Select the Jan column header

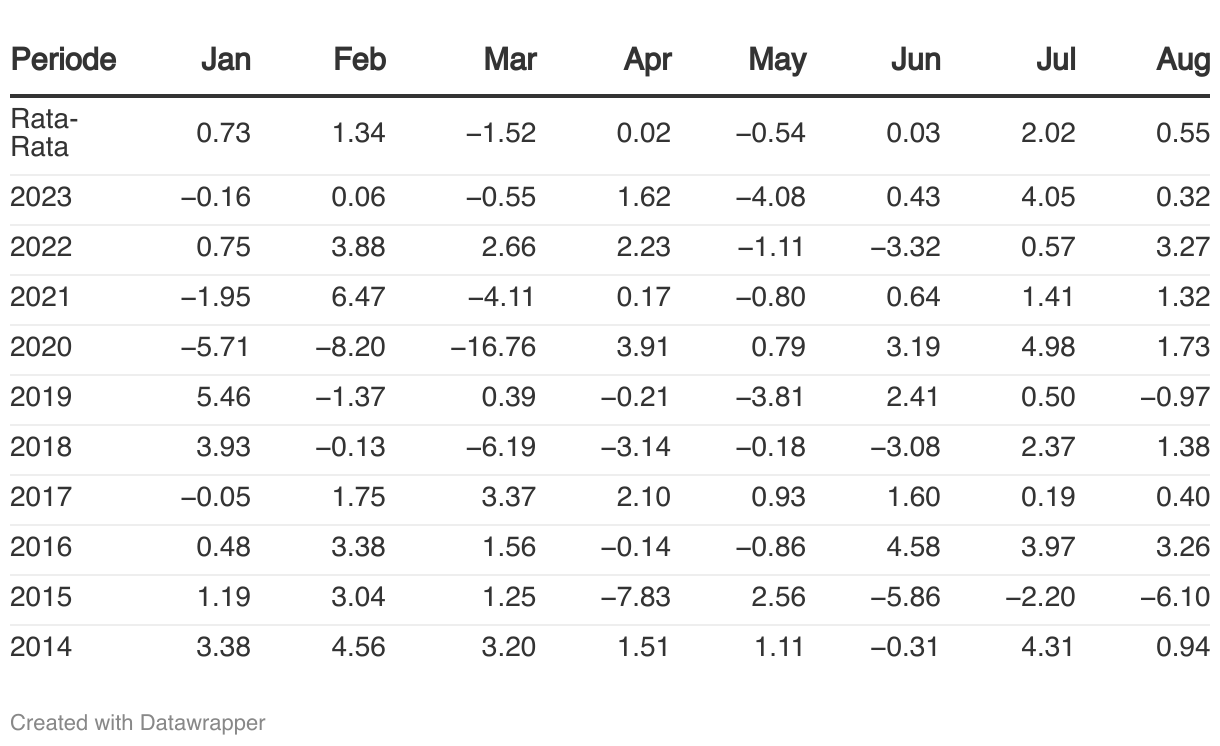(225, 60)
